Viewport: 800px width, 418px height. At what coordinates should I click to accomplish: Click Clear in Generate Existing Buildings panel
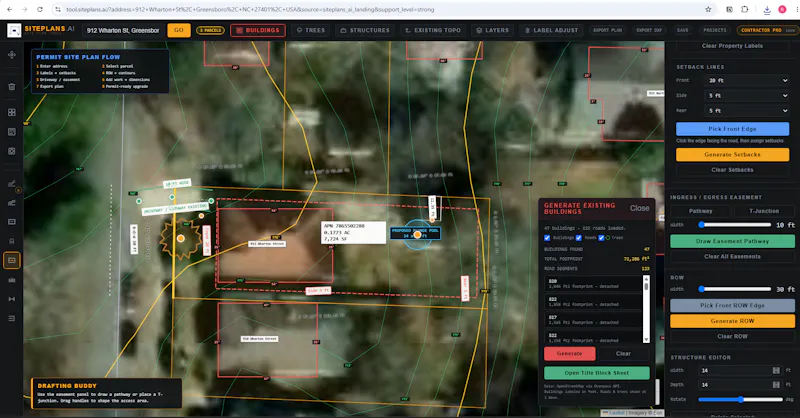click(x=623, y=353)
